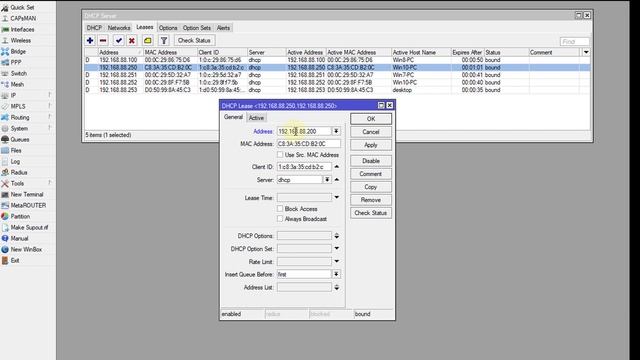Open the Manual
The image size is (640, 360).
click(19, 238)
